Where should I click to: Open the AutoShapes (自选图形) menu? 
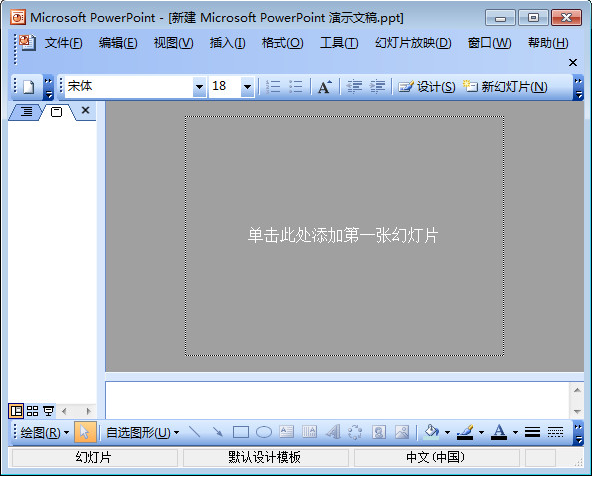pos(142,432)
